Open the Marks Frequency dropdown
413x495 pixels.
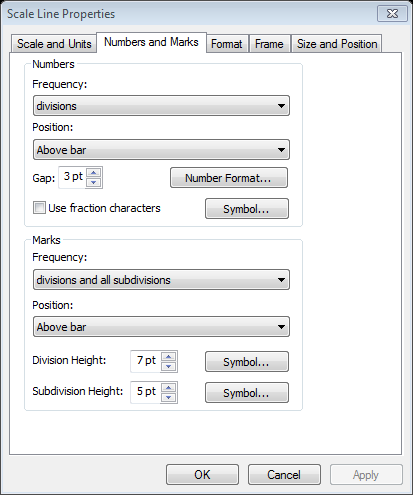pos(161,280)
